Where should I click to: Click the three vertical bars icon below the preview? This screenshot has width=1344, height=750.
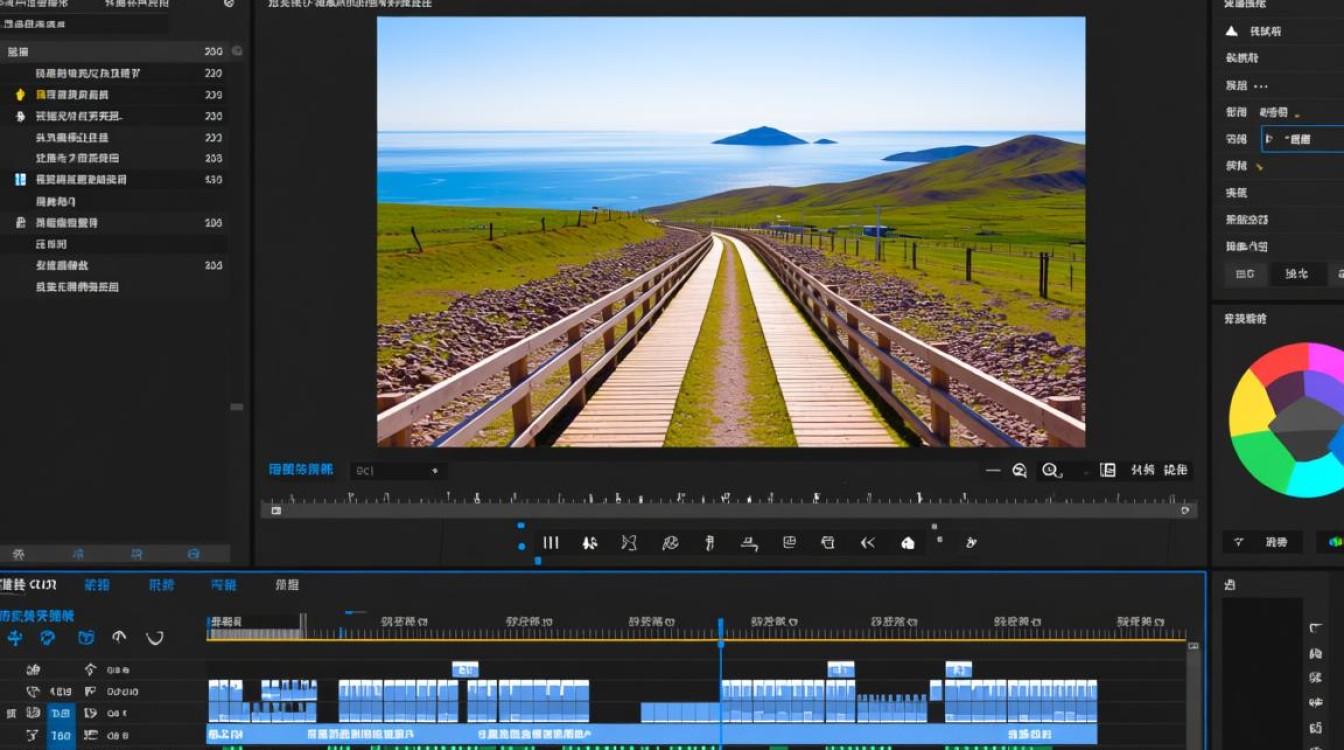tap(550, 542)
